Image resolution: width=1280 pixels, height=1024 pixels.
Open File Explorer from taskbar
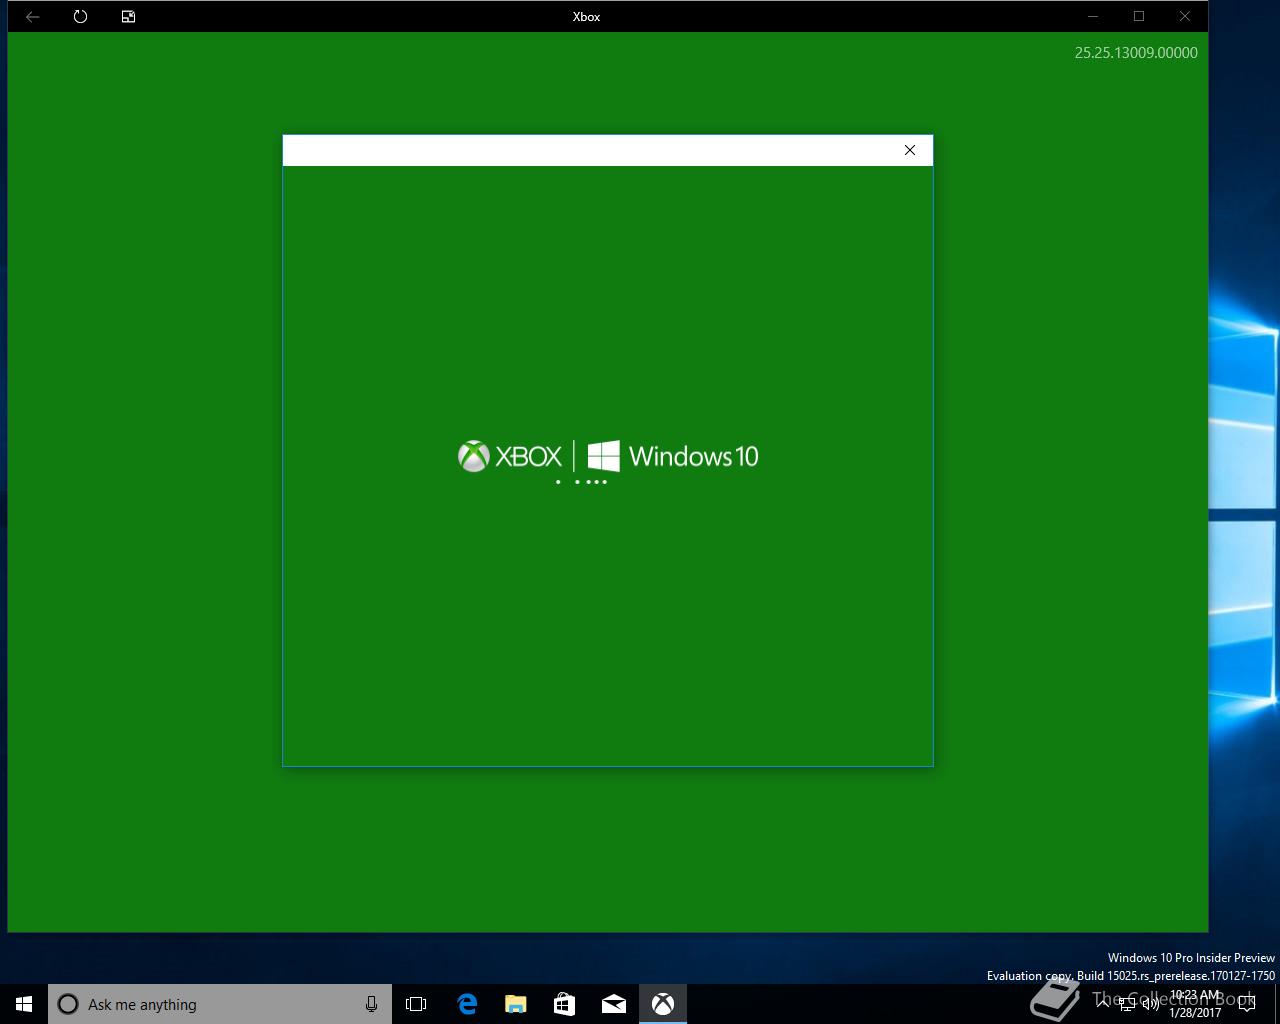click(516, 1004)
